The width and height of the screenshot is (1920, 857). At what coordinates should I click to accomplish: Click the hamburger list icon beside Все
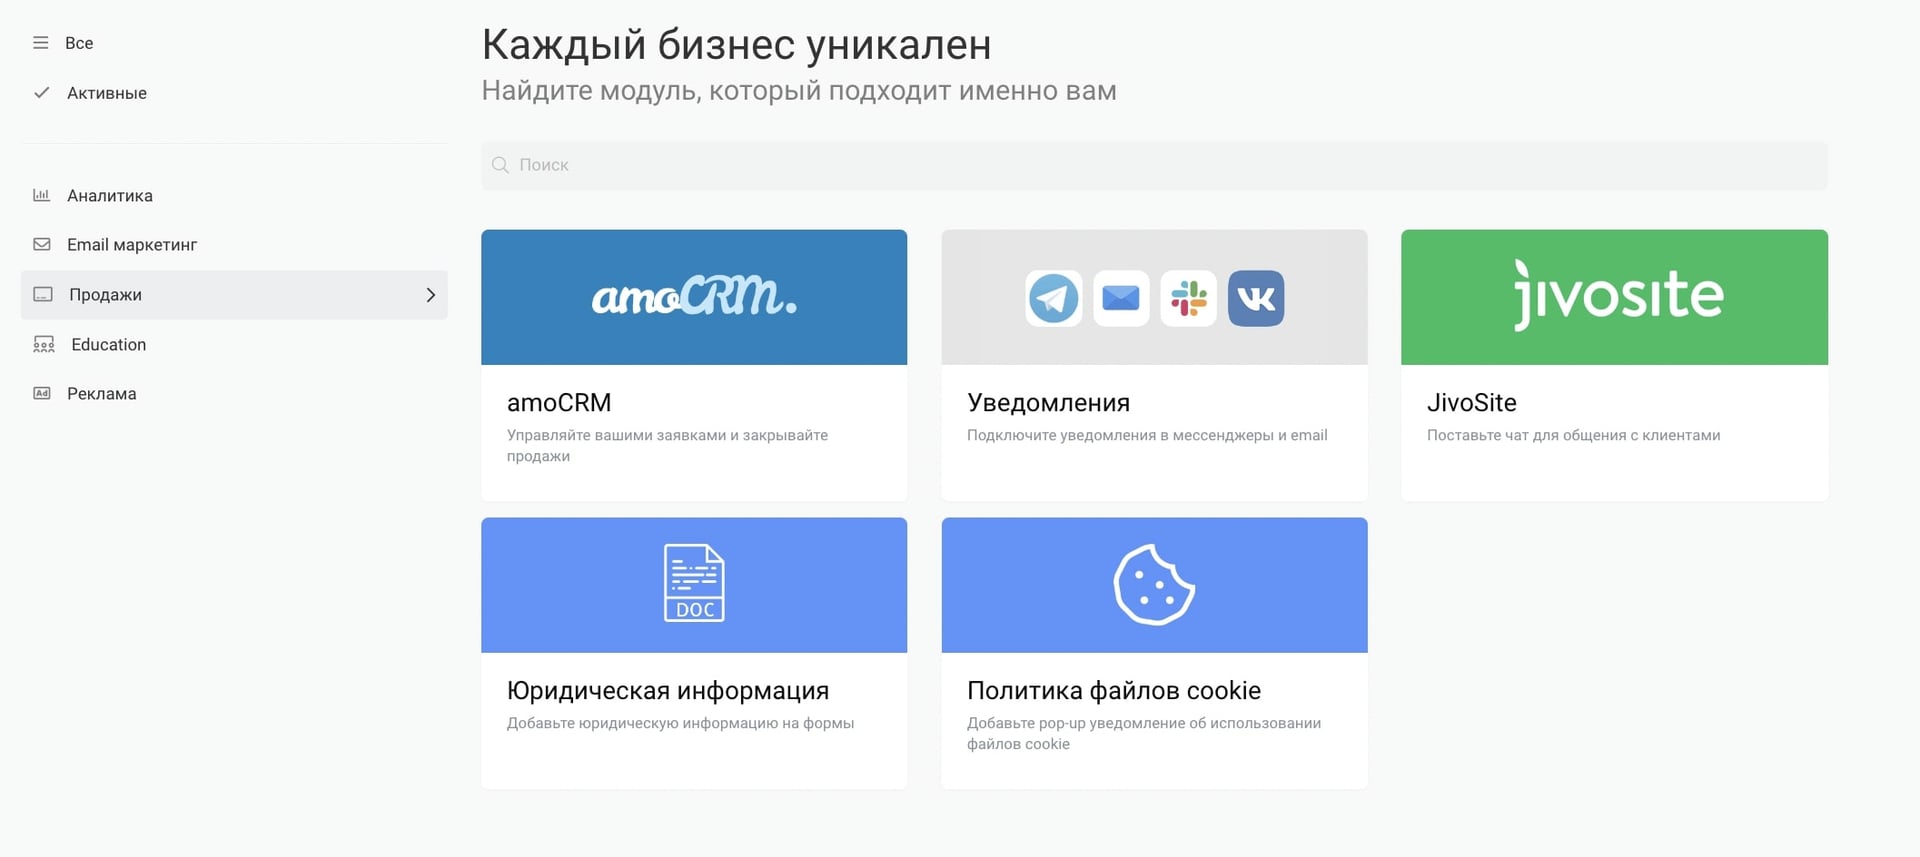coord(41,43)
